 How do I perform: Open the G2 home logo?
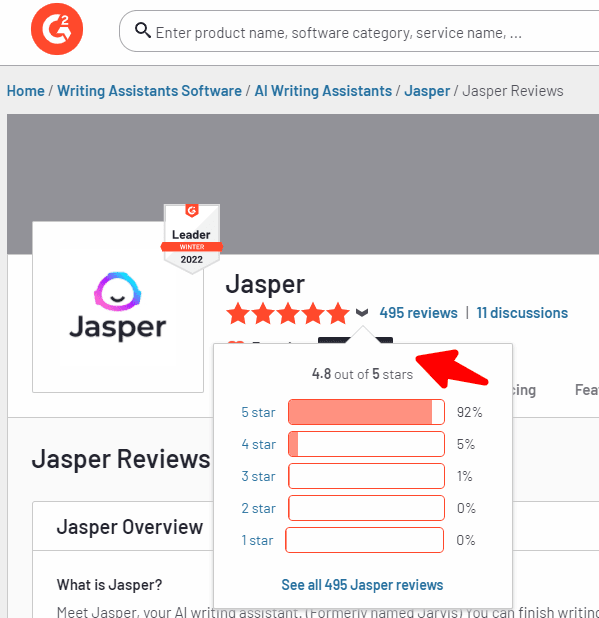(x=57, y=29)
